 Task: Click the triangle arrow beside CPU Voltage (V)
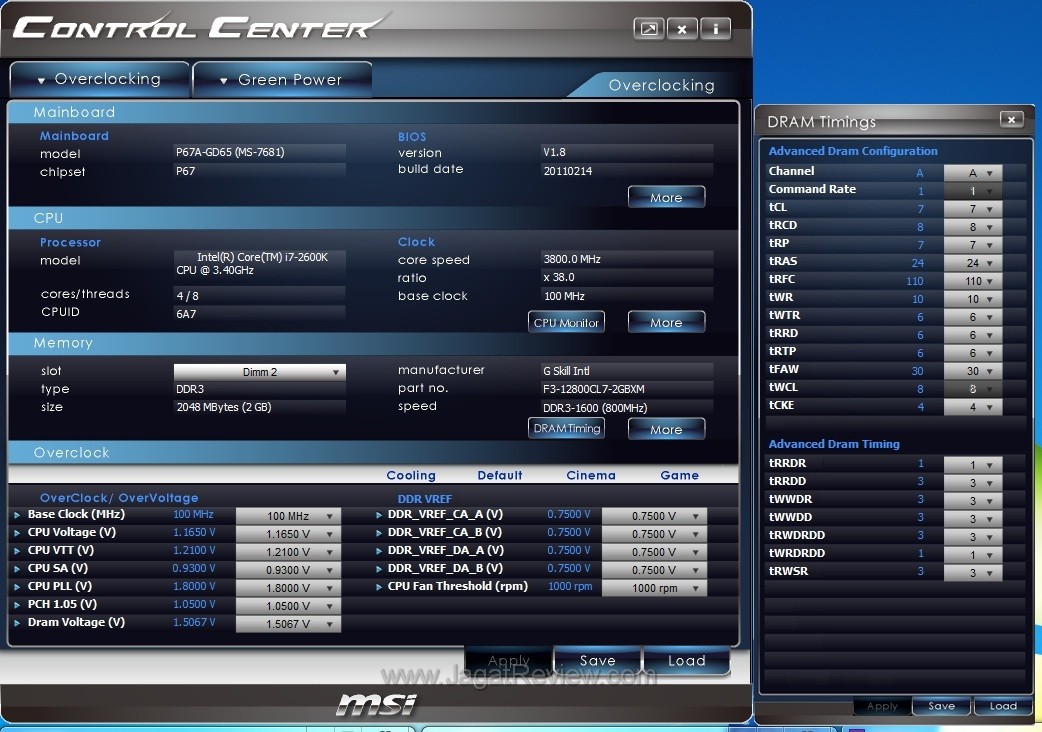(x=17, y=533)
